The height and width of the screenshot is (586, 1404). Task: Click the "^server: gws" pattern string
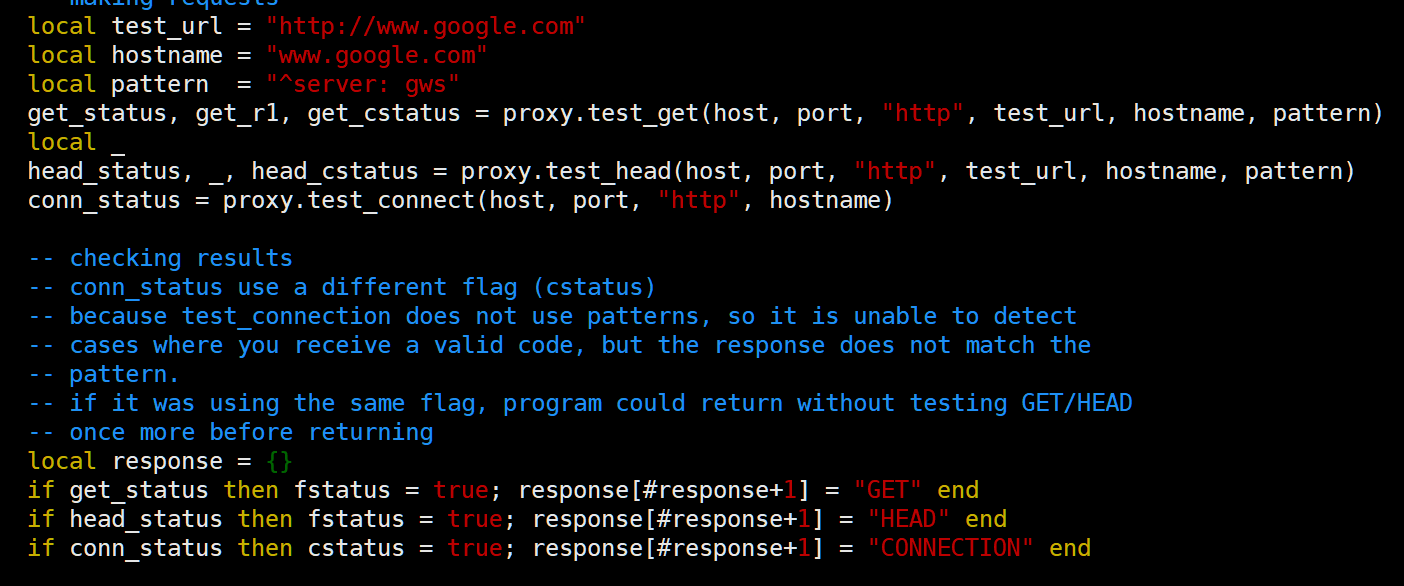click(x=362, y=84)
